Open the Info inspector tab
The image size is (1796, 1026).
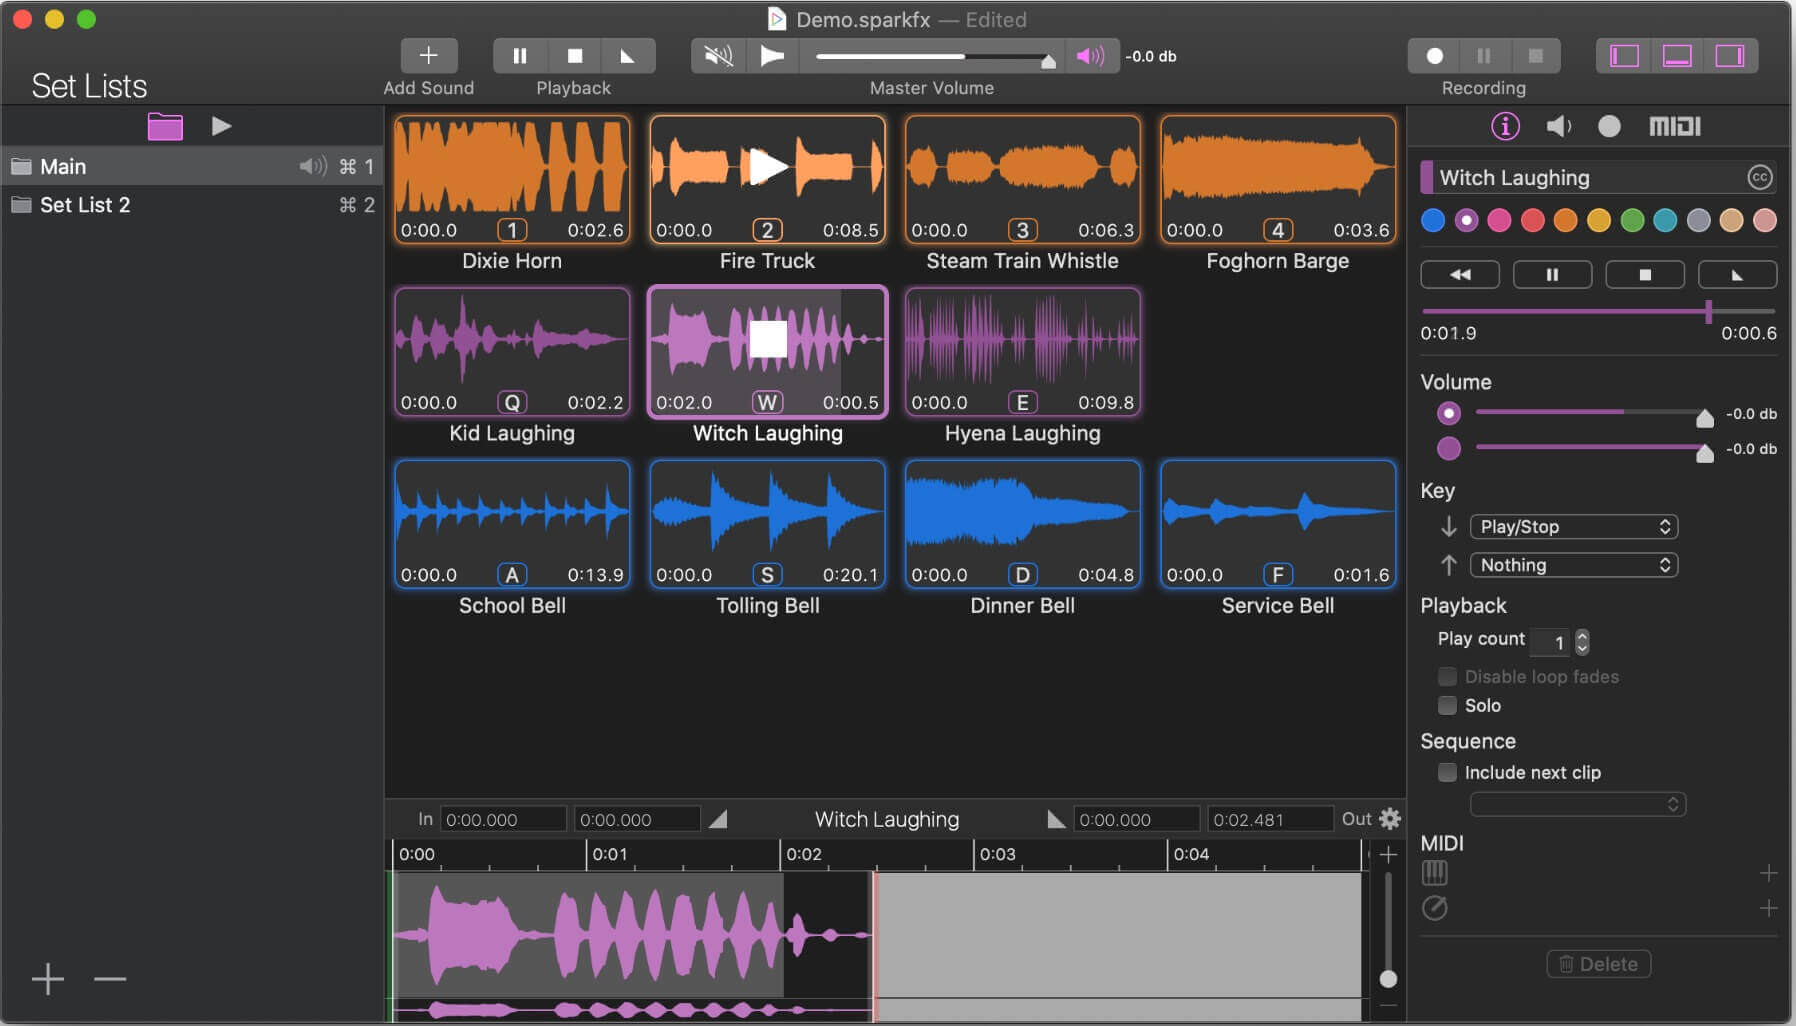click(x=1505, y=126)
